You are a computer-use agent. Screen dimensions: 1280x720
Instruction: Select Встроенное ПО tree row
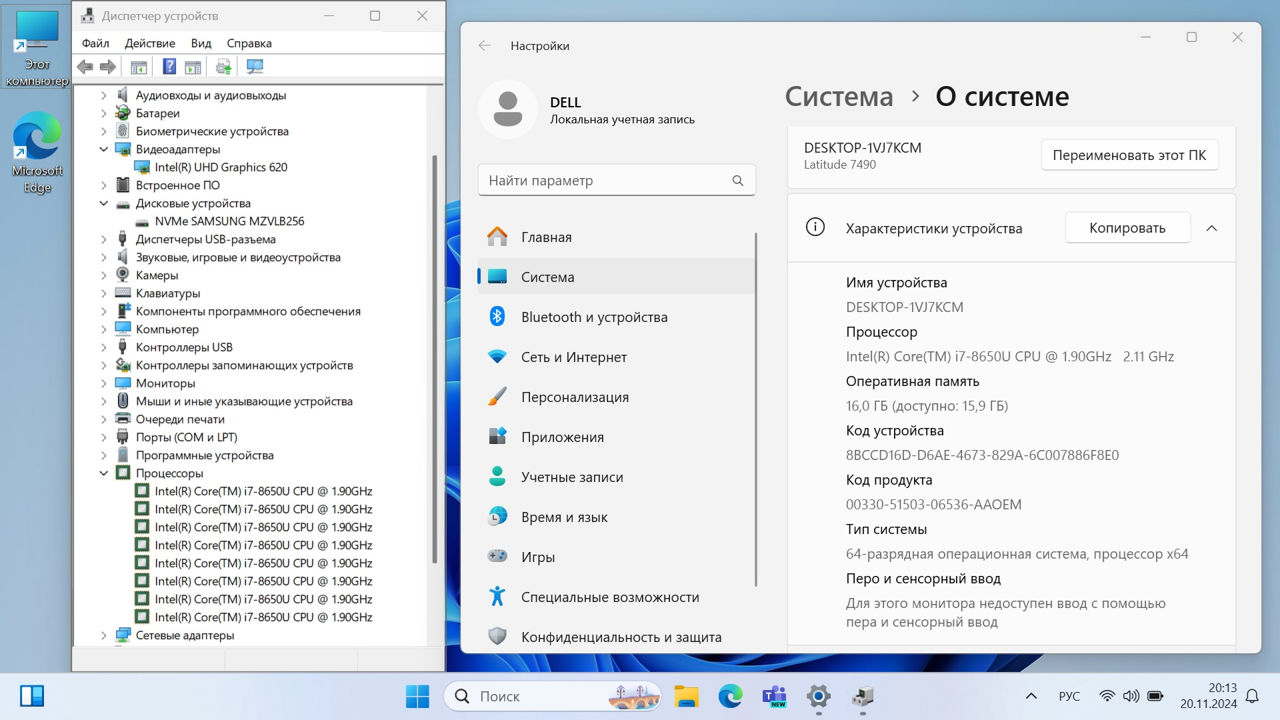[x=178, y=185]
